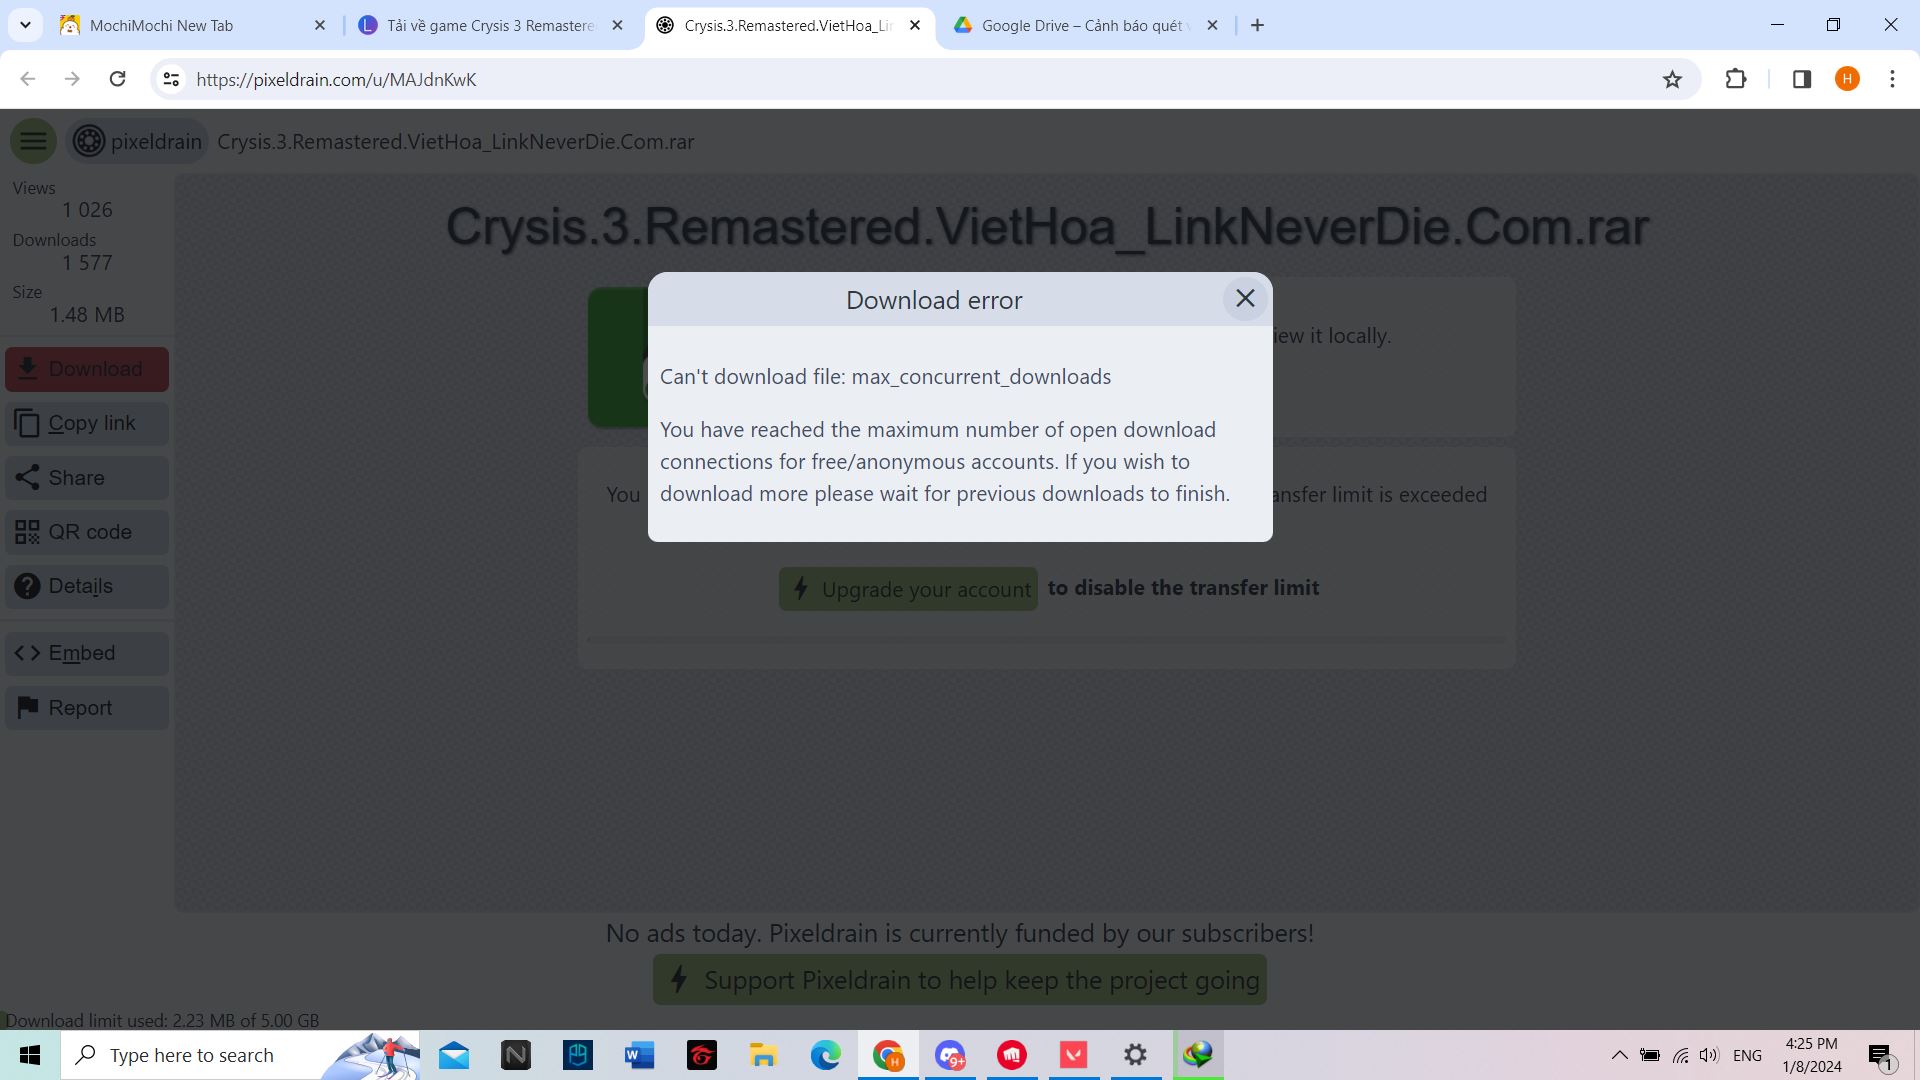Screen dimensions: 1920x1080
Task: Dismiss the Download error dialog
Action: click(x=1245, y=298)
